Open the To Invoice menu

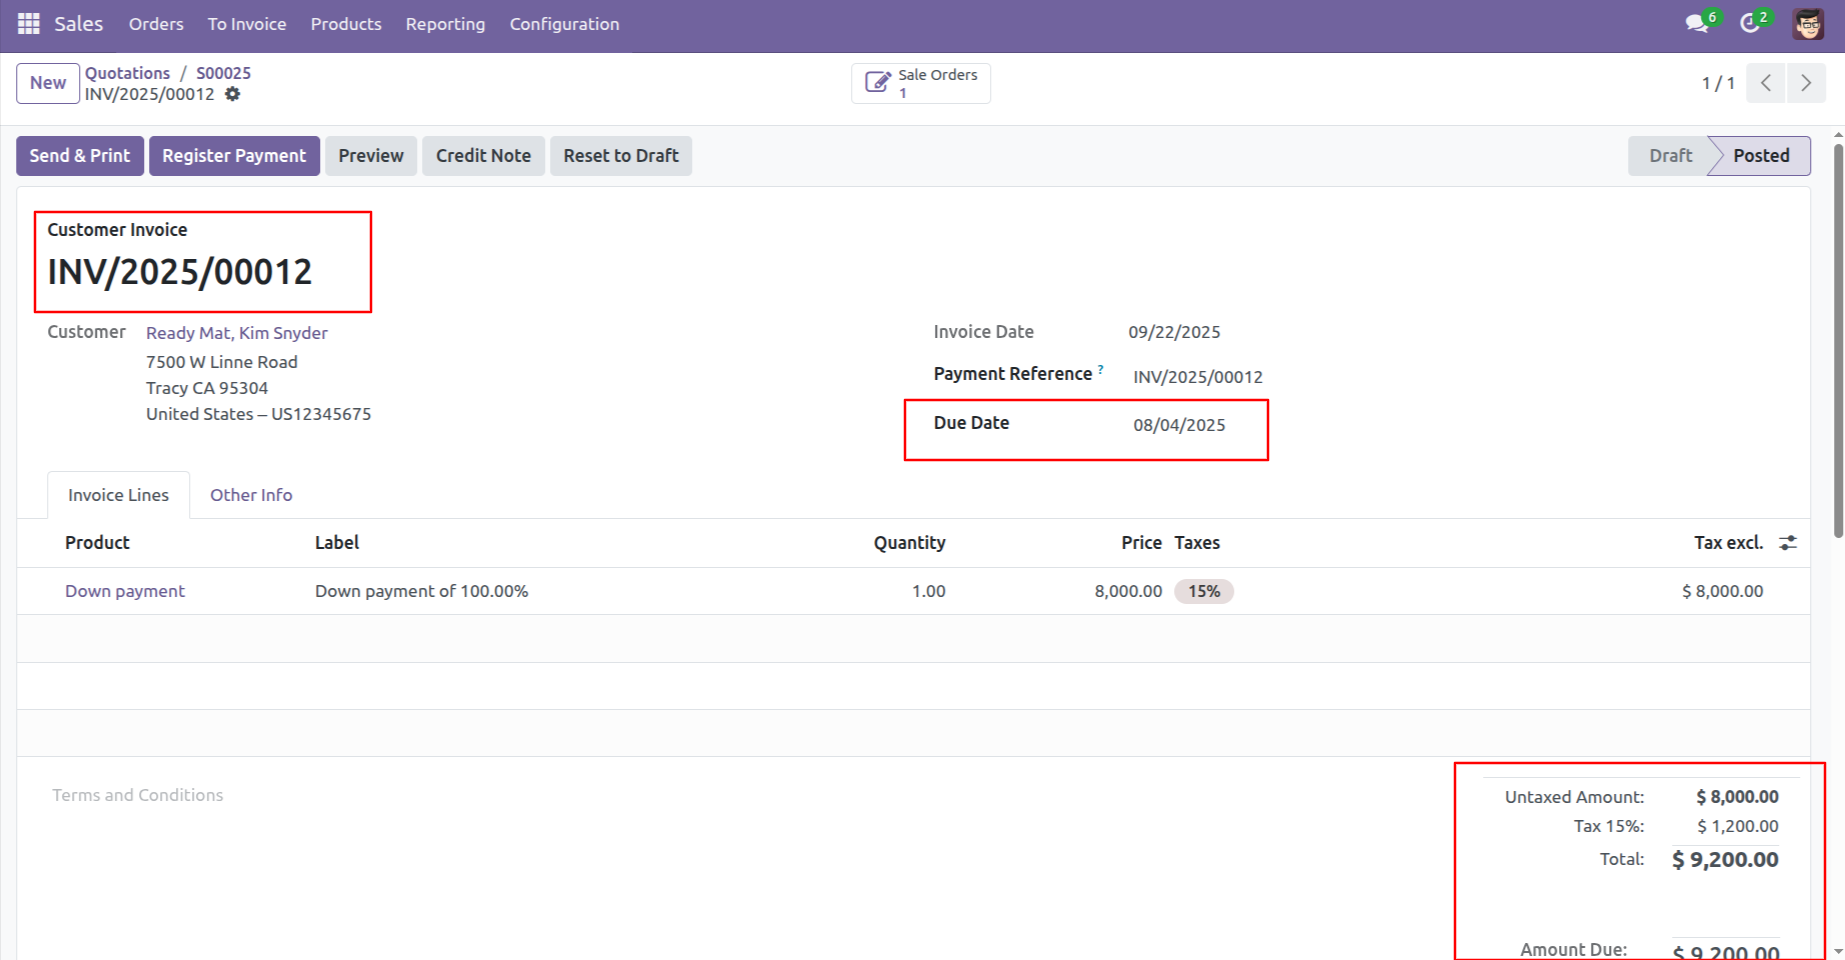[247, 24]
